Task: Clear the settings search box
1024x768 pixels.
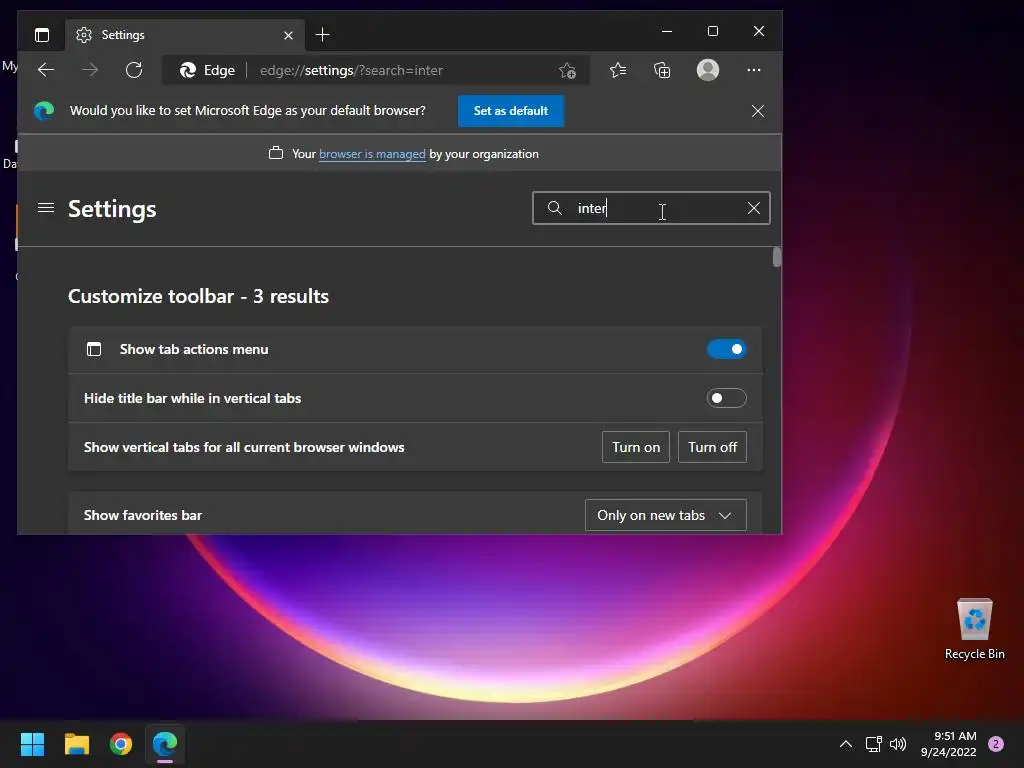Action: click(754, 208)
